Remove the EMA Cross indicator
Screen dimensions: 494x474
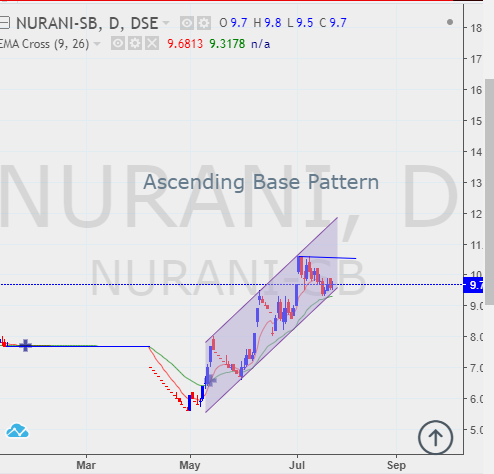click(152, 44)
